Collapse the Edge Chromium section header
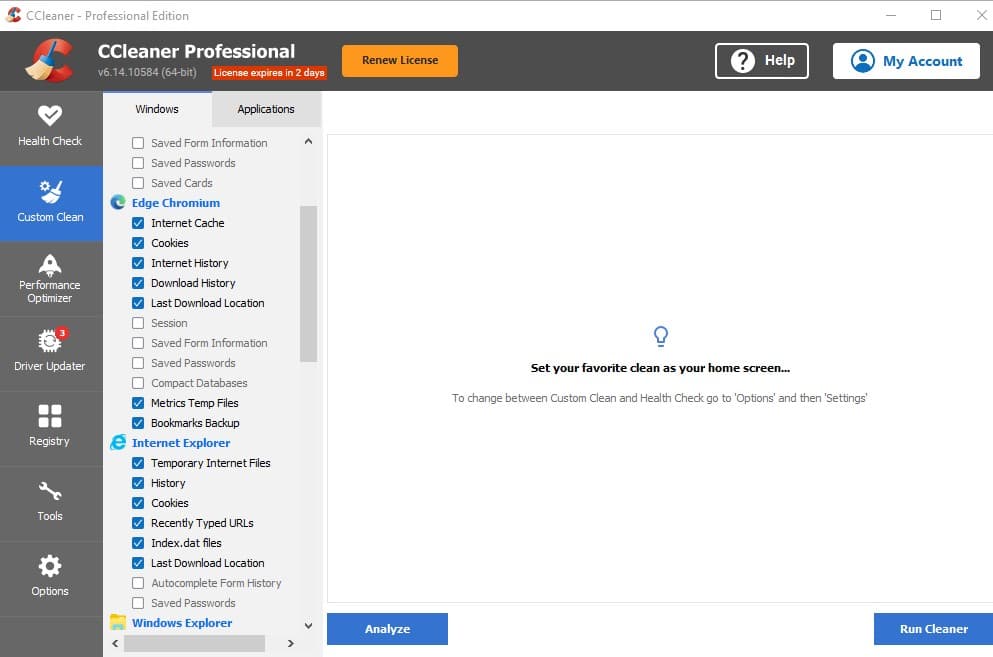Screen dimensions: 993x657 tap(175, 203)
